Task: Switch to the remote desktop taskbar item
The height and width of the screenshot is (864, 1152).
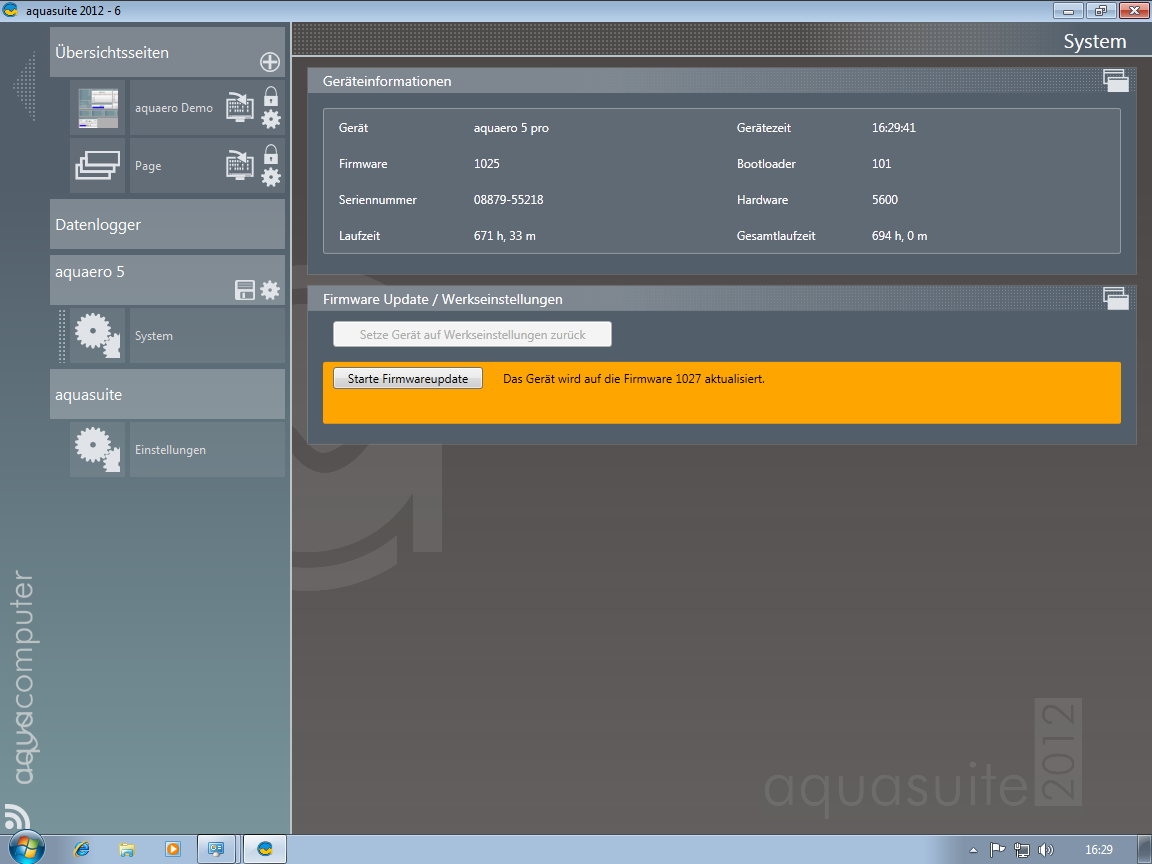Action: (216, 849)
